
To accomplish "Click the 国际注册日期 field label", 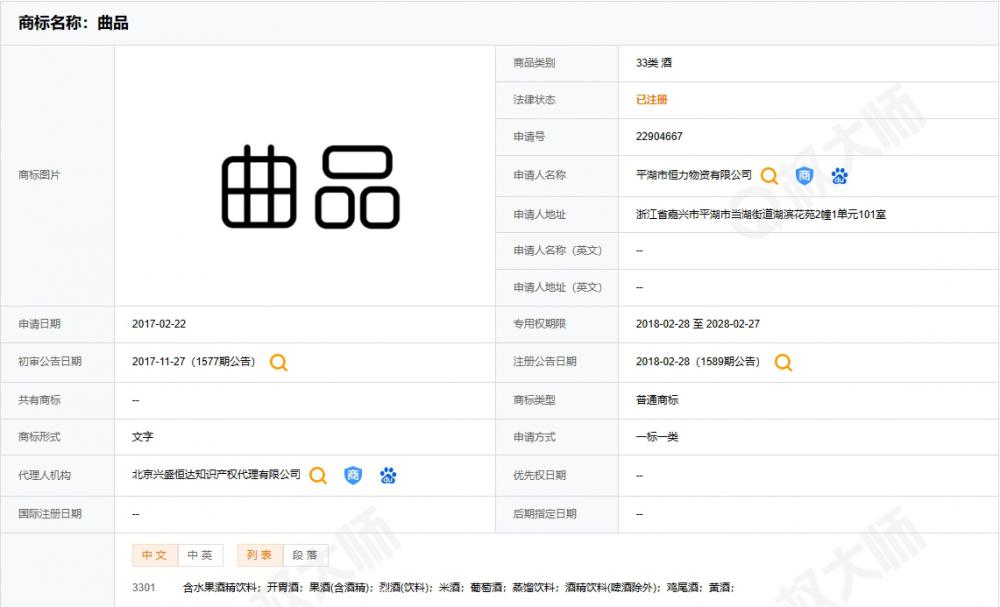I will (x=50, y=514).
